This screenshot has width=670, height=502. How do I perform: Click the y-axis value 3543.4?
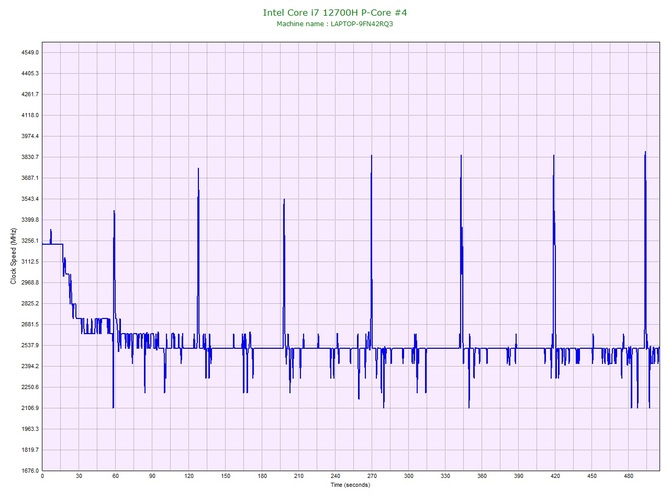click(x=30, y=199)
